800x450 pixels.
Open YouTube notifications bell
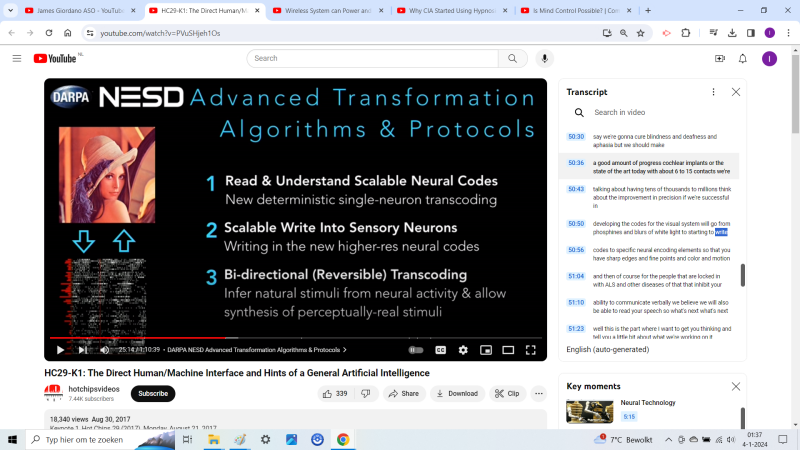pos(742,59)
